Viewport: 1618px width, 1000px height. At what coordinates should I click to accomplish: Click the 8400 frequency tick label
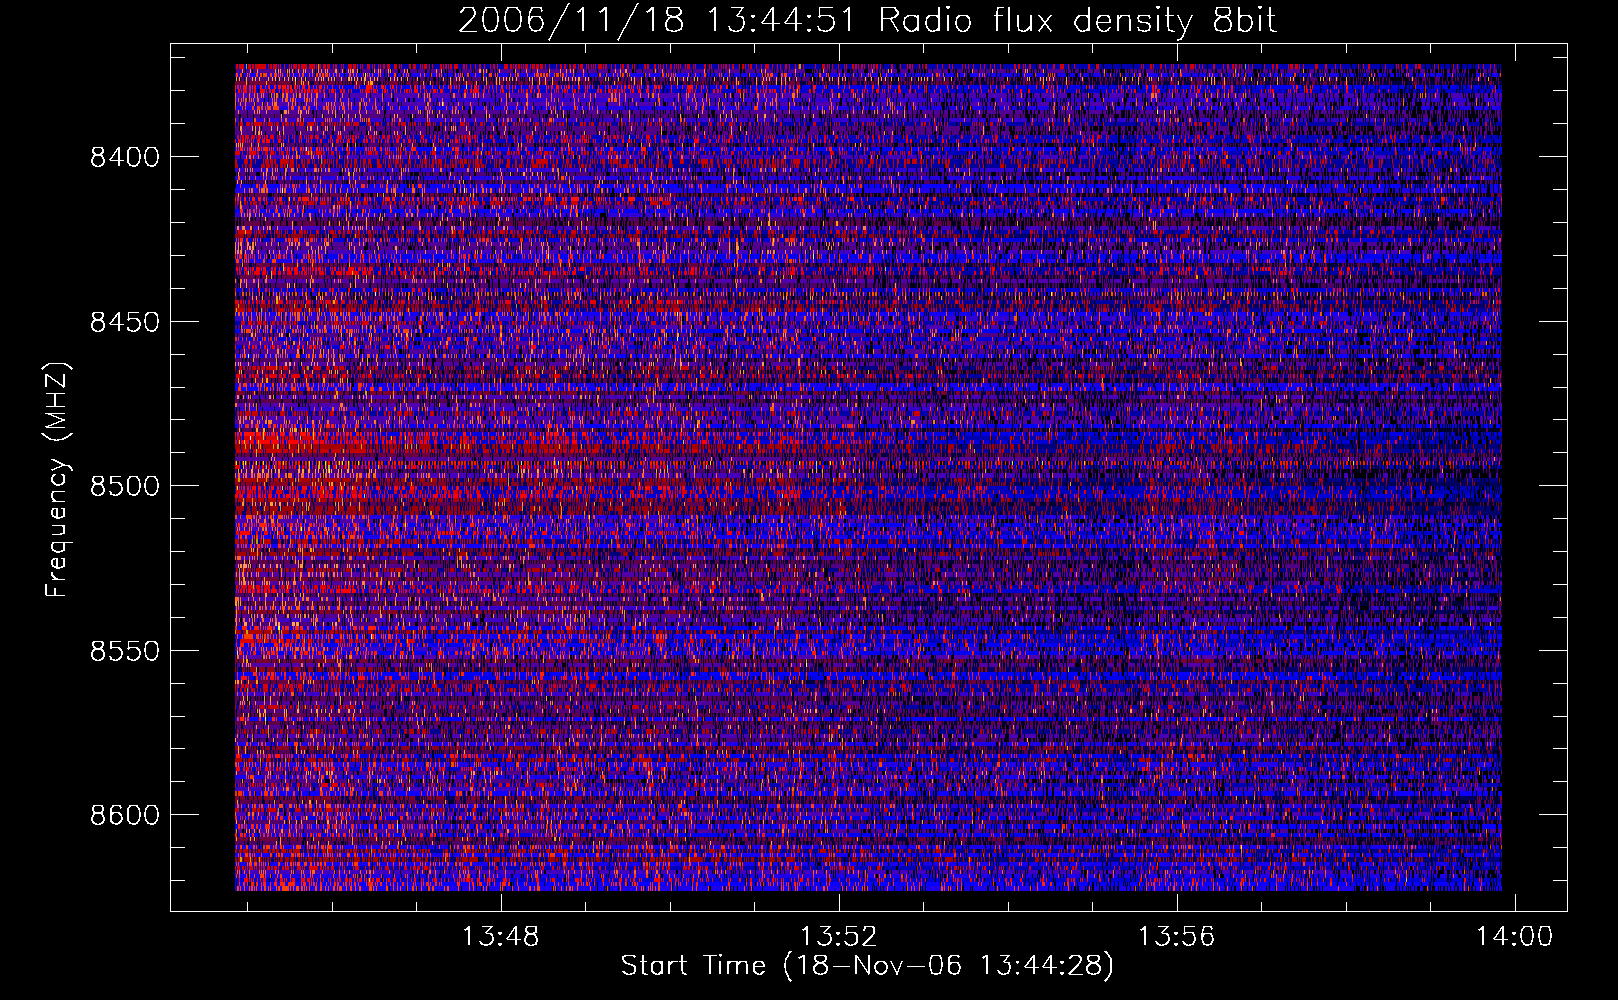pos(125,157)
